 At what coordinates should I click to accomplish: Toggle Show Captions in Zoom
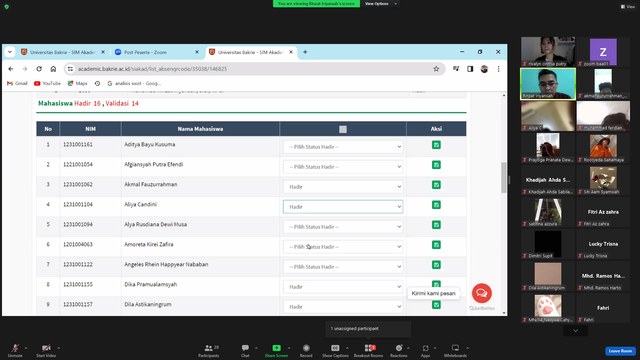[335, 351]
